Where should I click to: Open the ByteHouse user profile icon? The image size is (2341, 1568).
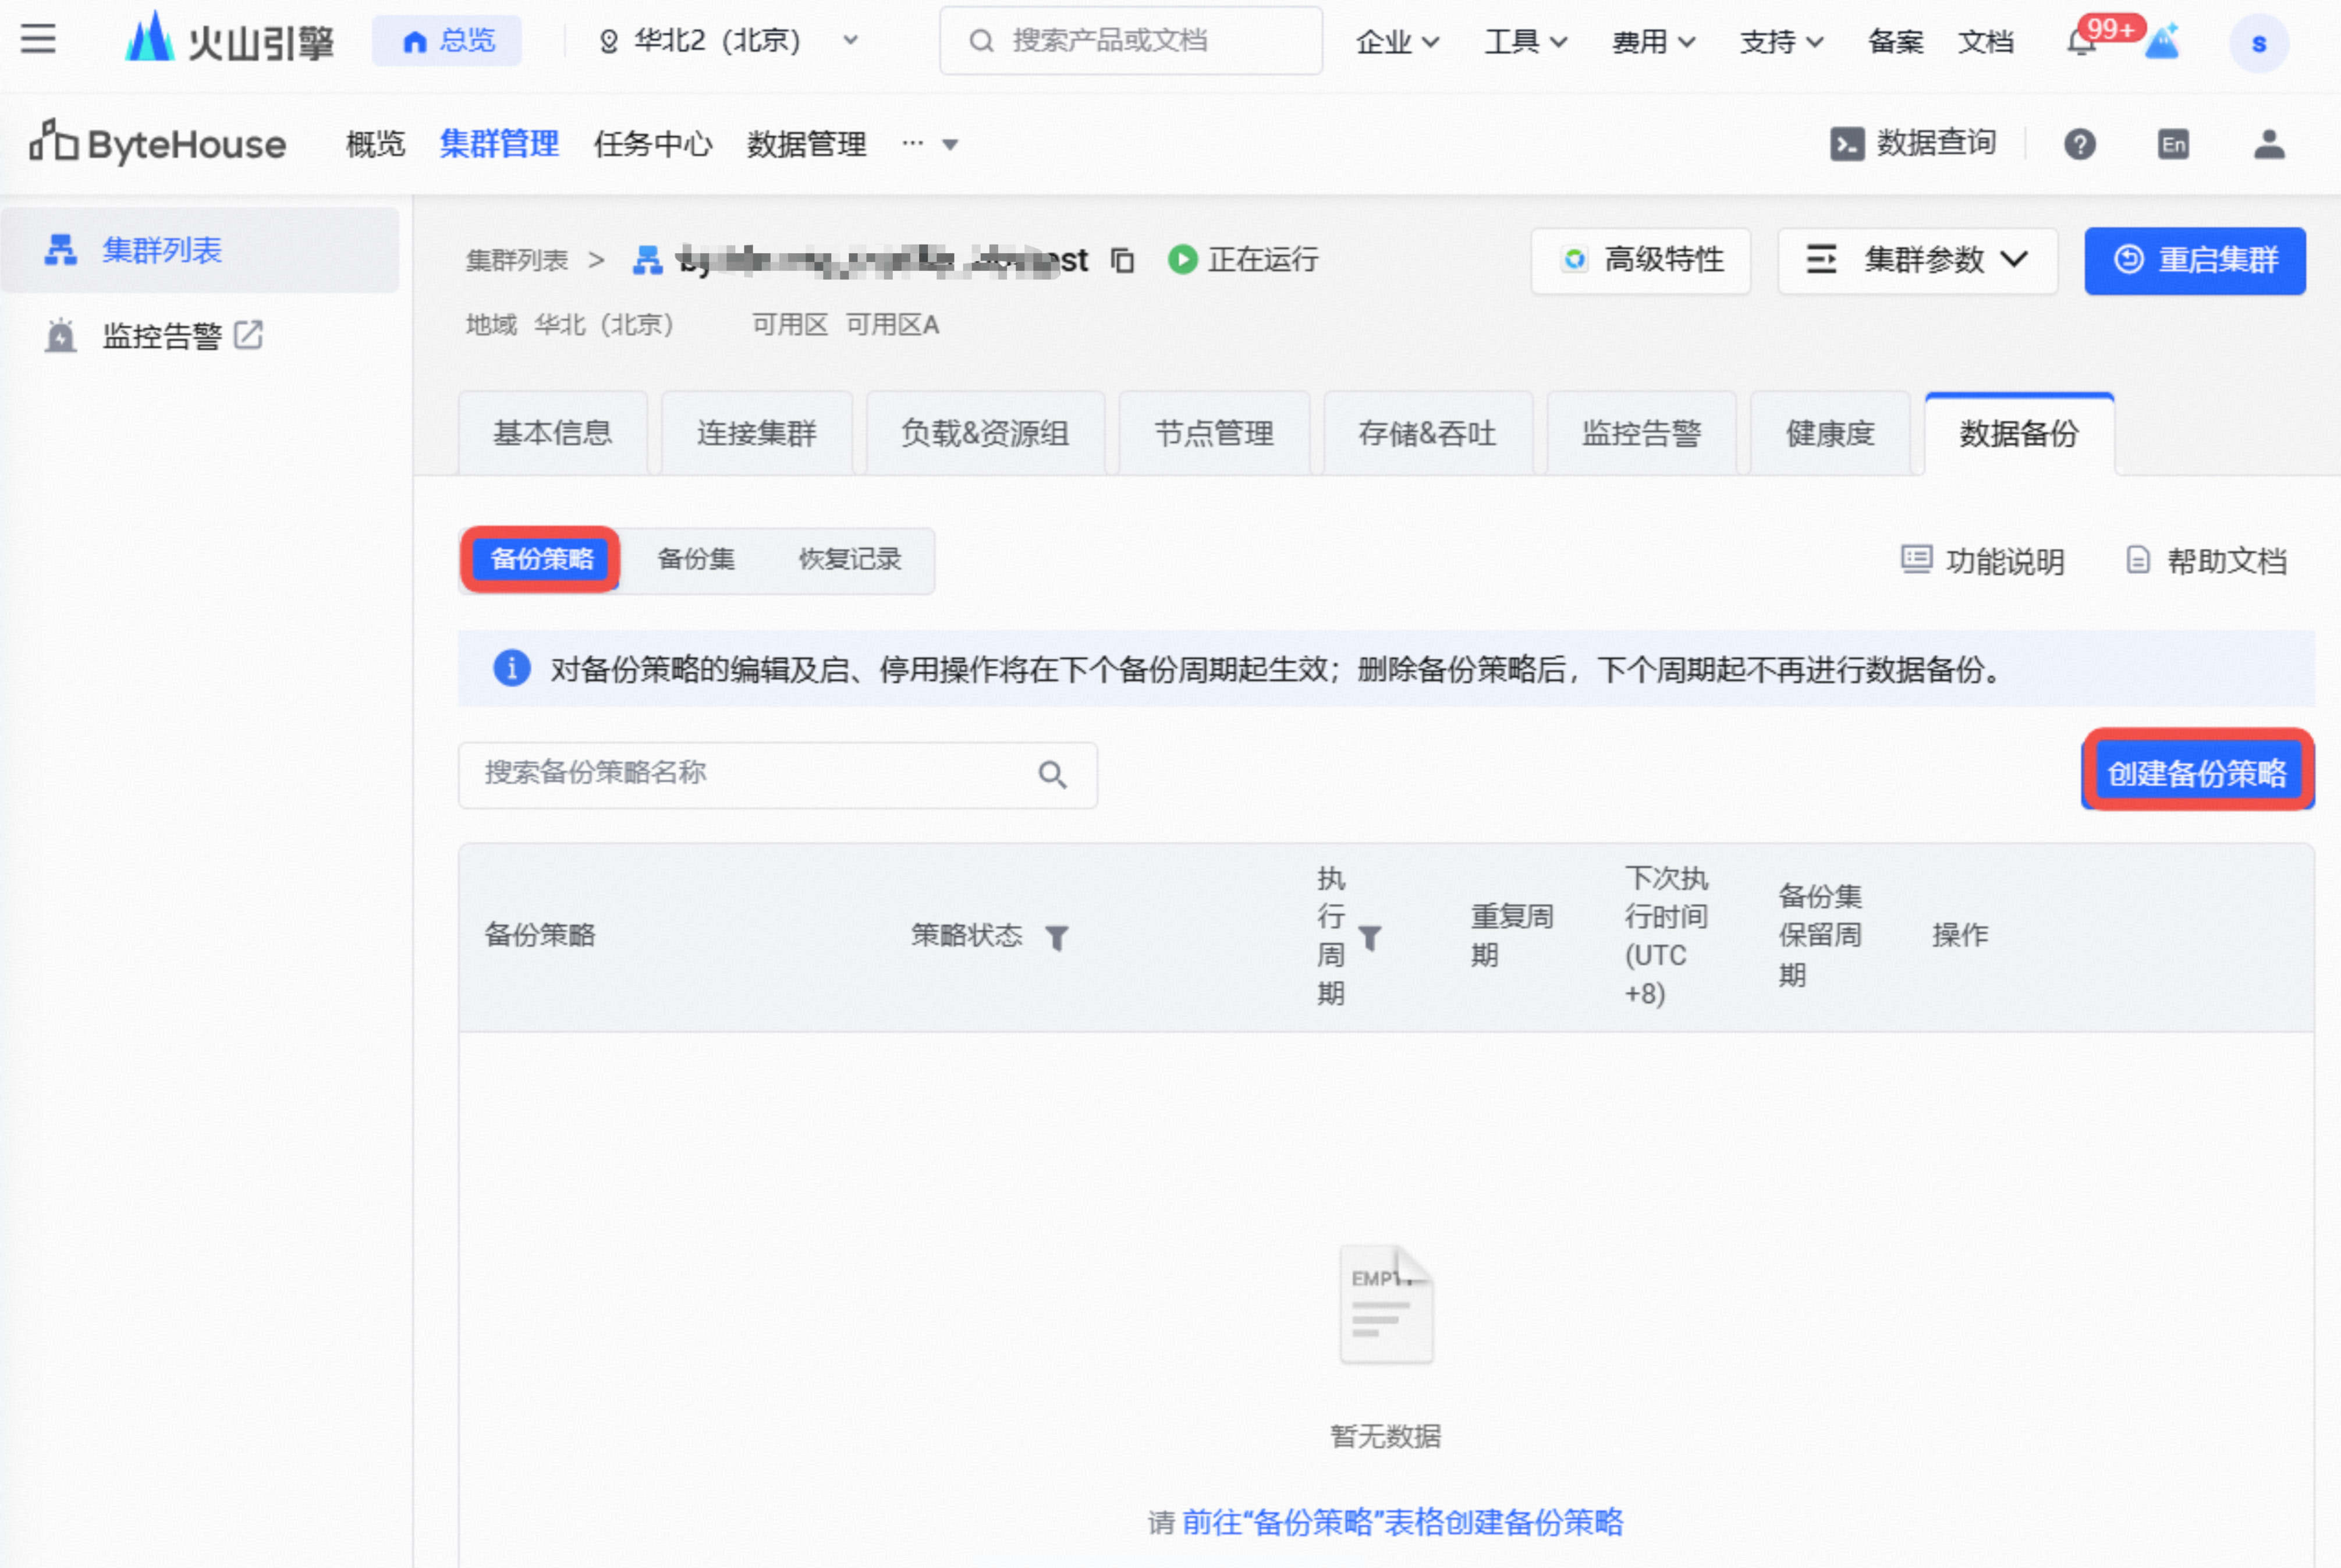(2269, 144)
